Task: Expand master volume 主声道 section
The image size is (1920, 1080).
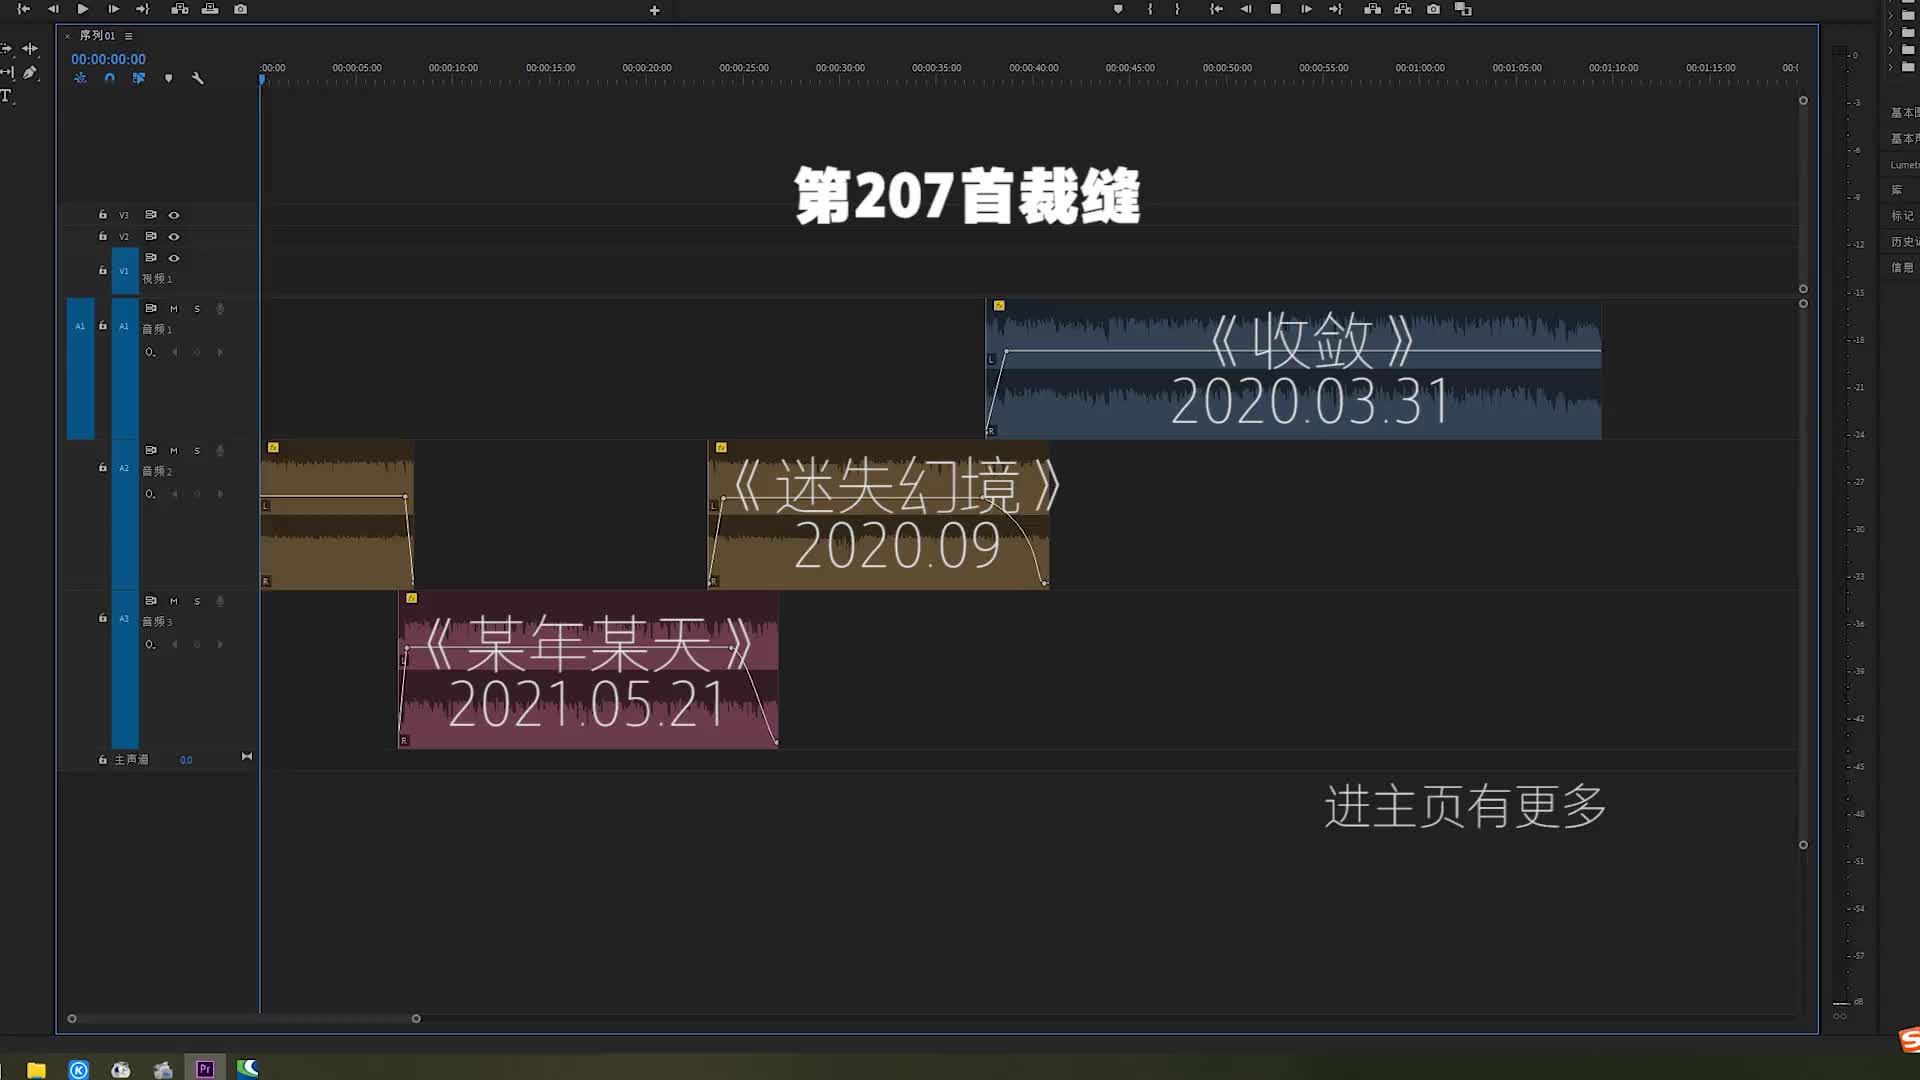Action: pos(247,756)
